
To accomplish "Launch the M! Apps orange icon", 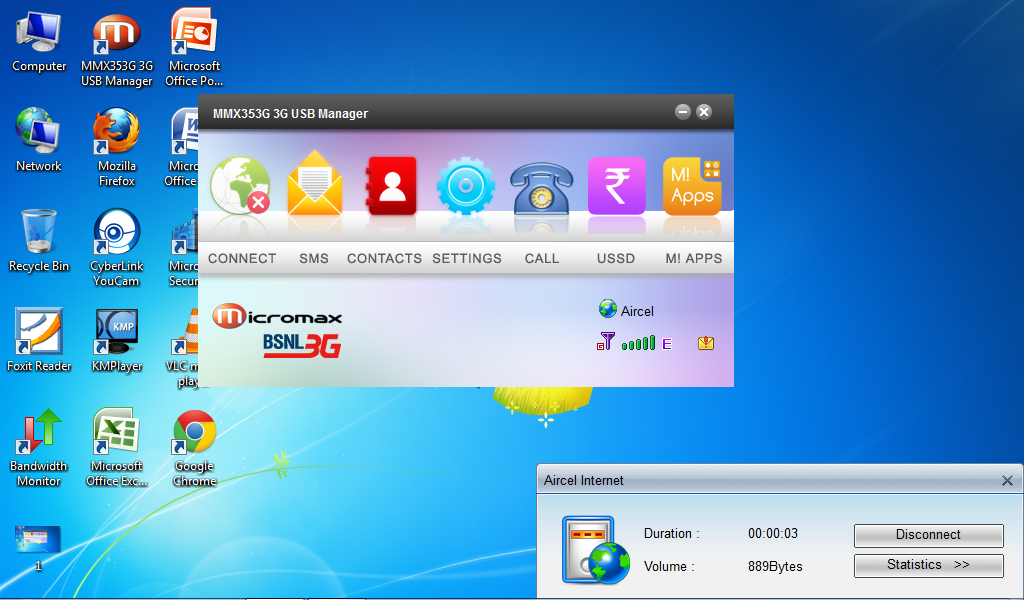I will point(692,186).
